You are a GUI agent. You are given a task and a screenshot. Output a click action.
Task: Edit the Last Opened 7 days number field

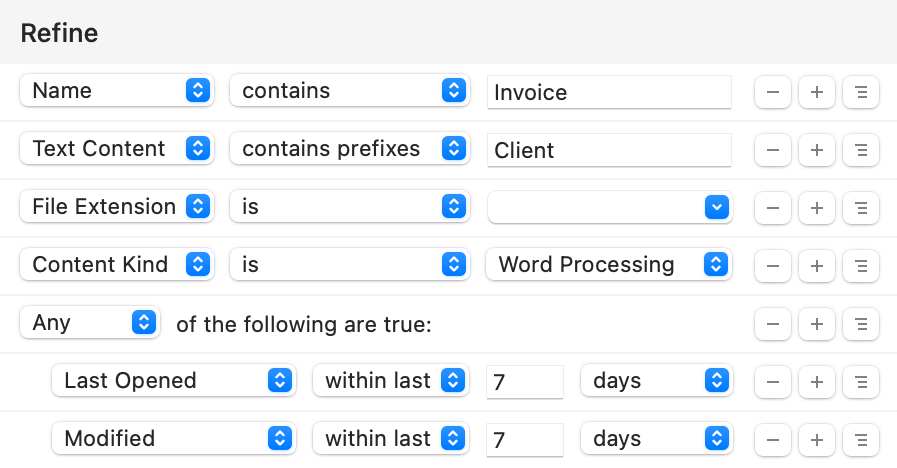pyautogui.click(x=524, y=381)
